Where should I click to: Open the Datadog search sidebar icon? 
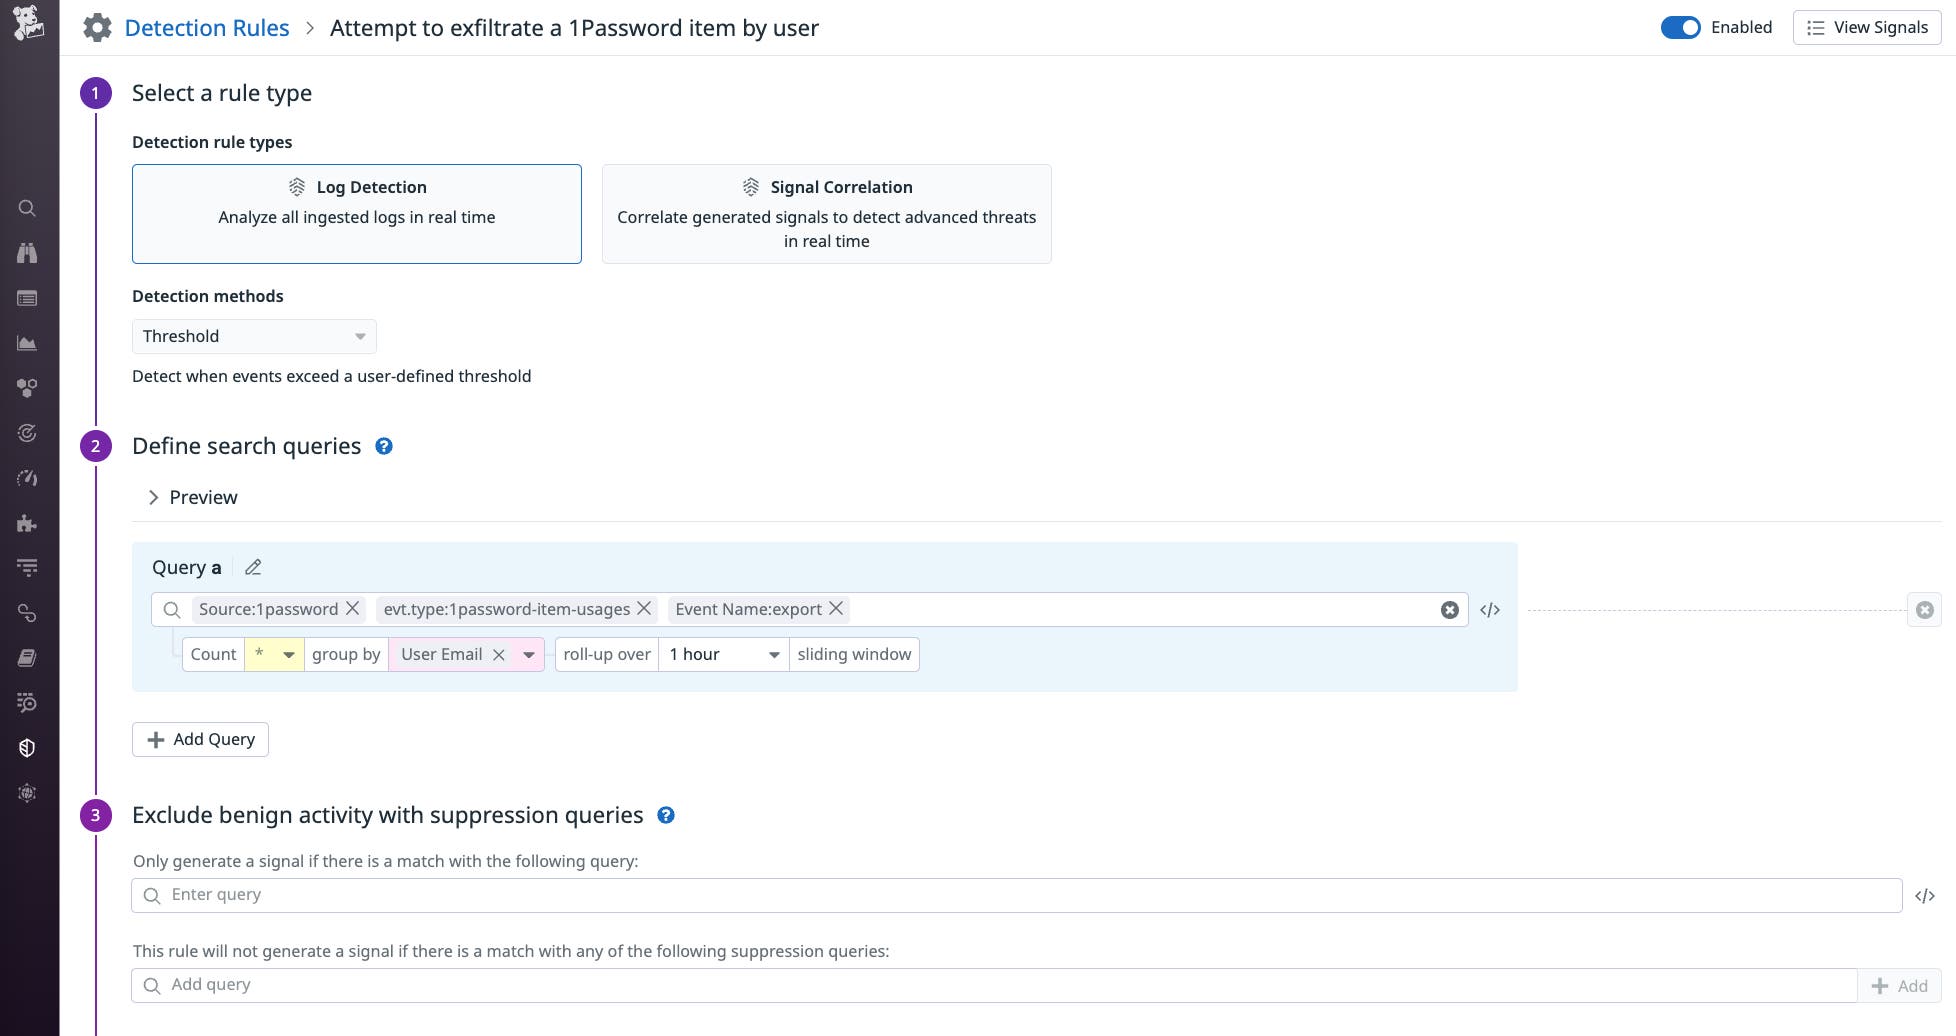pos(27,208)
